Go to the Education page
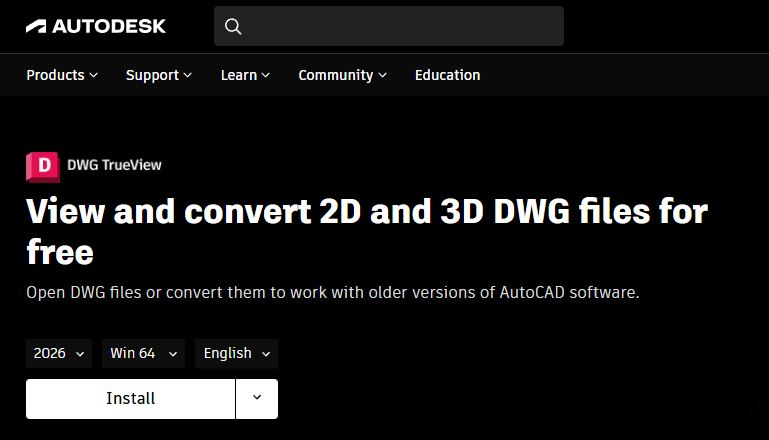 pyautogui.click(x=447, y=75)
